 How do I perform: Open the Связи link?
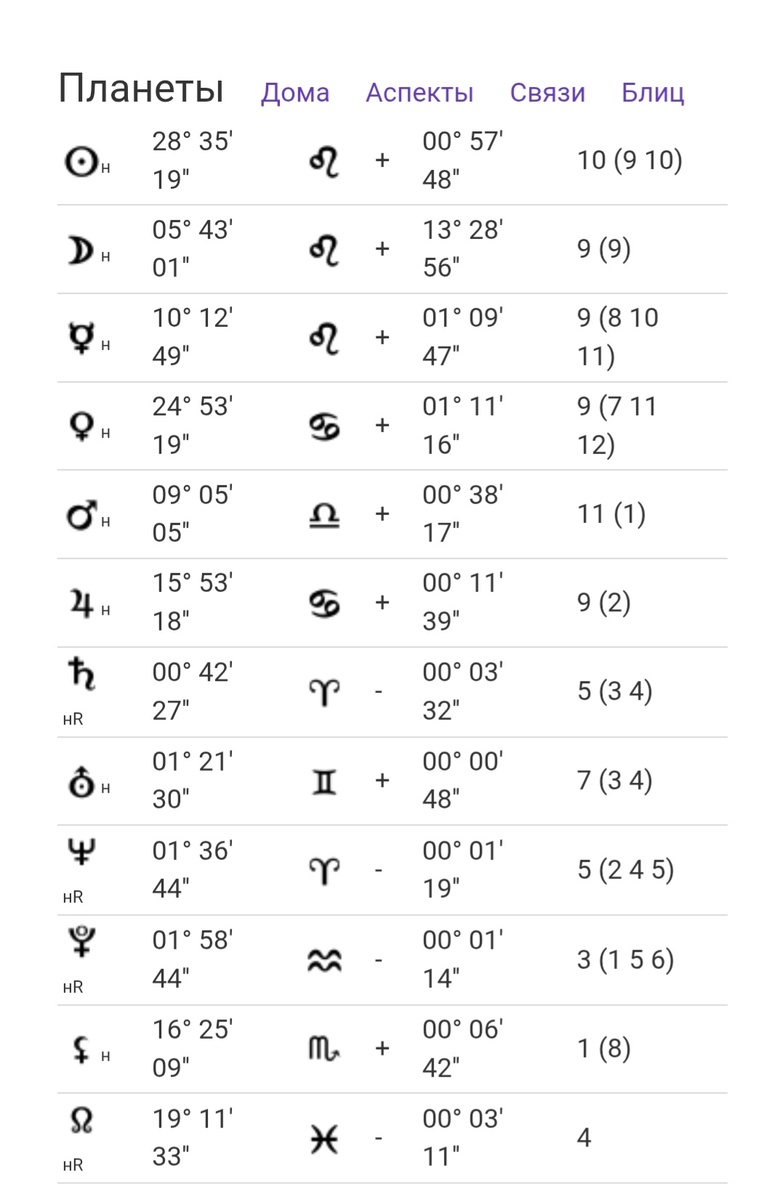(548, 93)
